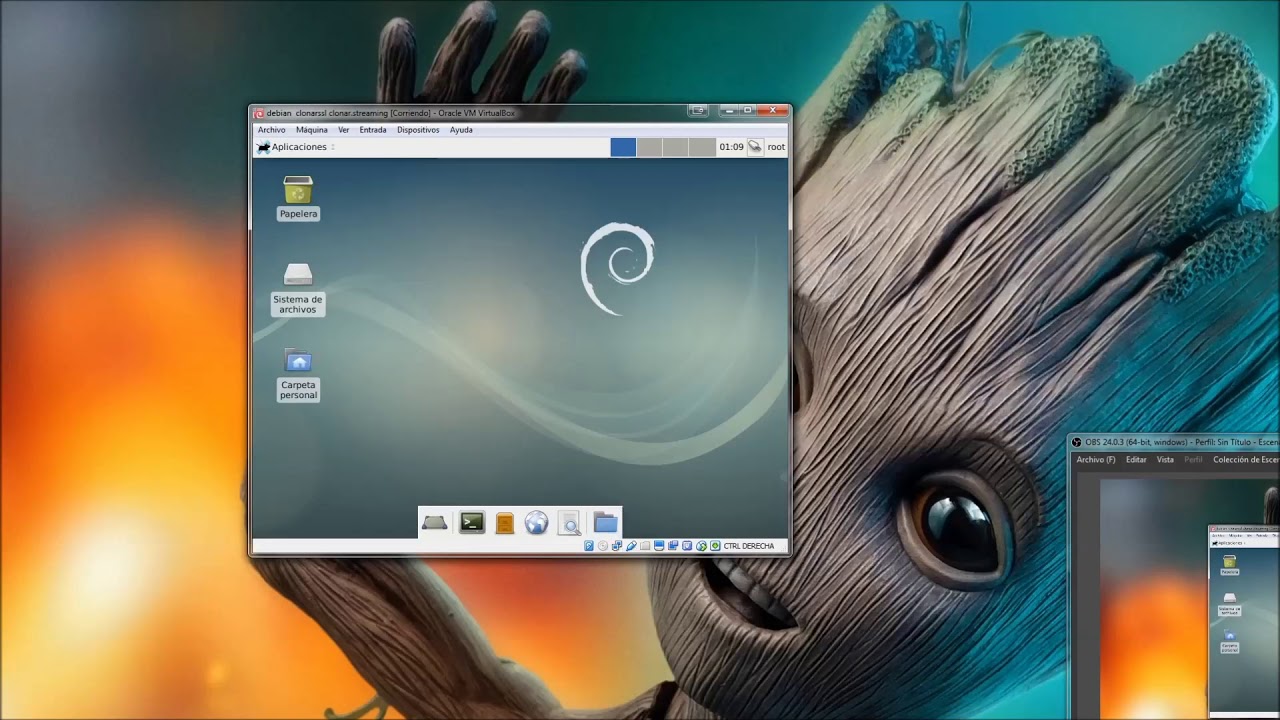Click the VirtualBox title bar logo

[x=259, y=113]
